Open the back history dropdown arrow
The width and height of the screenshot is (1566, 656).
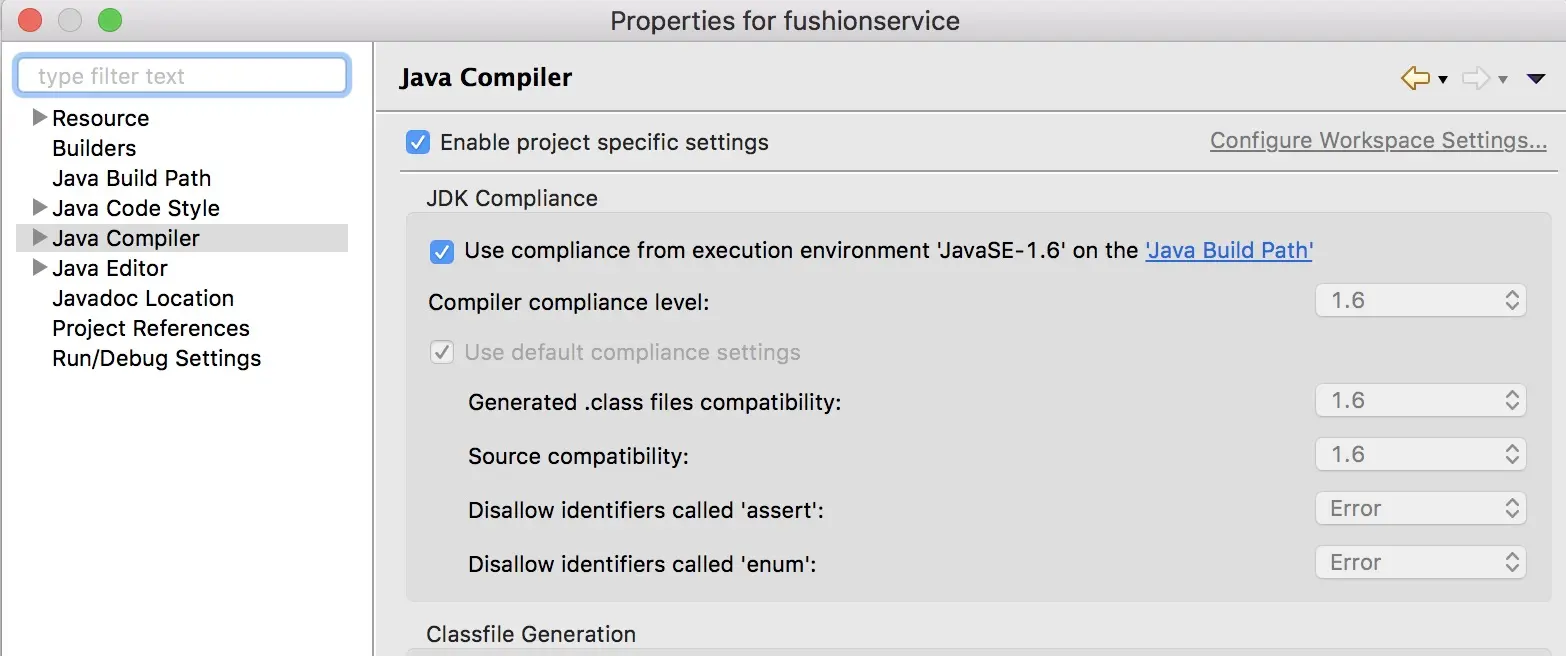click(1443, 80)
